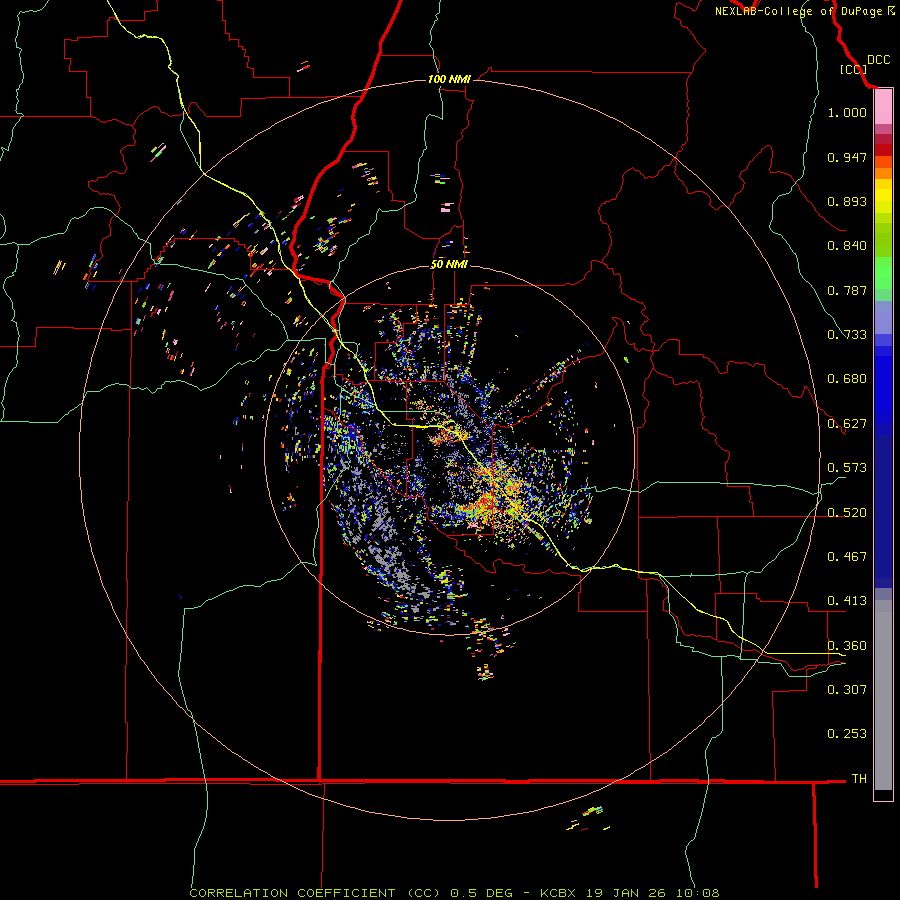The image size is (900, 900).
Task: Click the 0.787 legend value
Action: tap(847, 290)
